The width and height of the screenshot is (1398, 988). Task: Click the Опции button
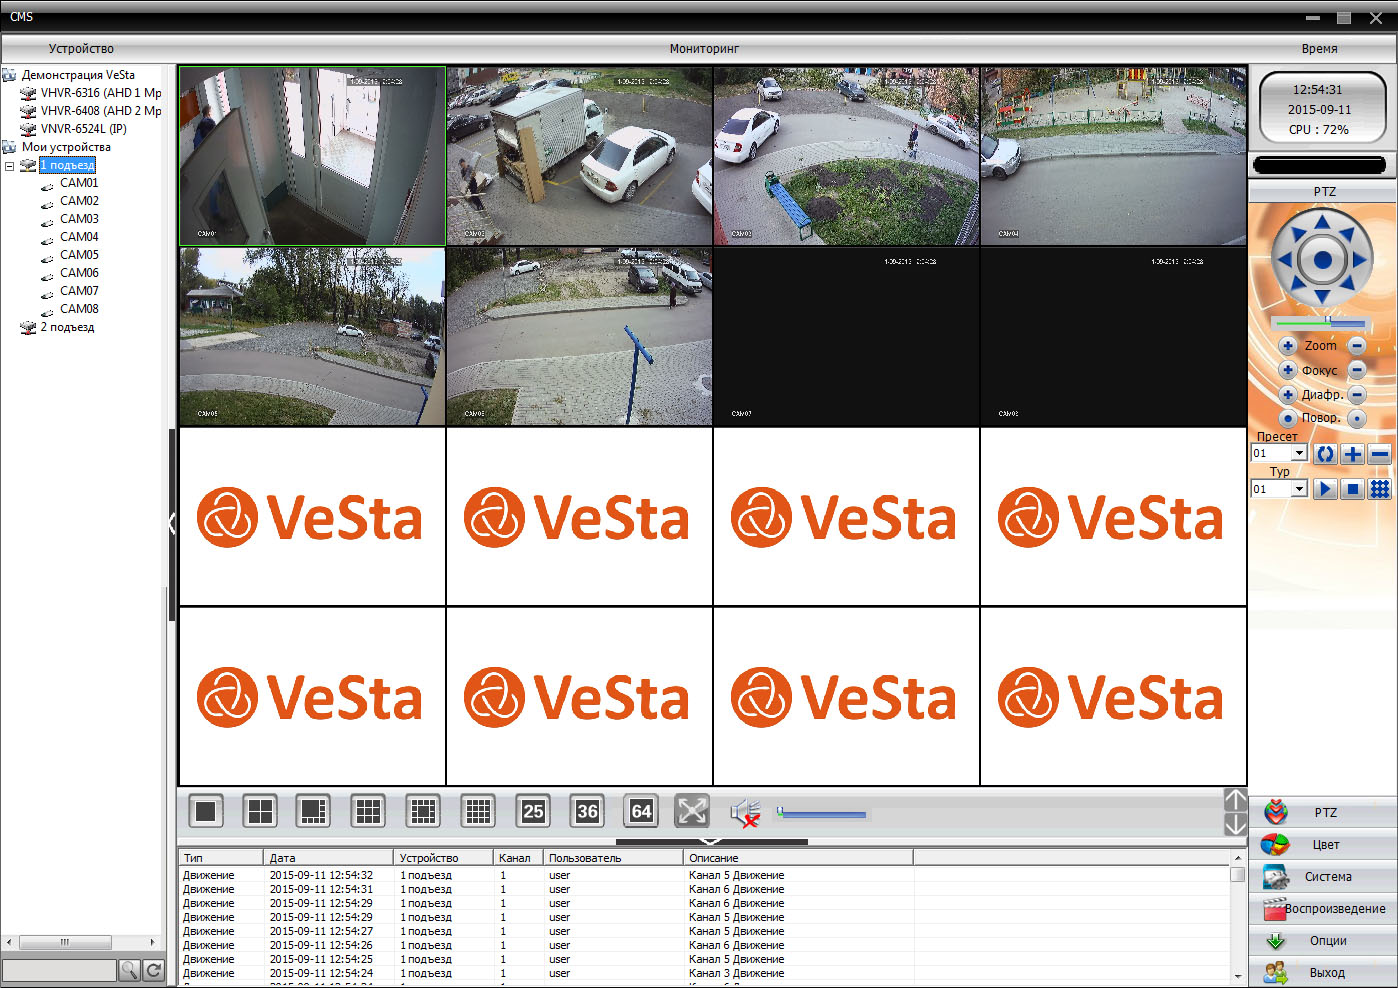tap(1323, 941)
